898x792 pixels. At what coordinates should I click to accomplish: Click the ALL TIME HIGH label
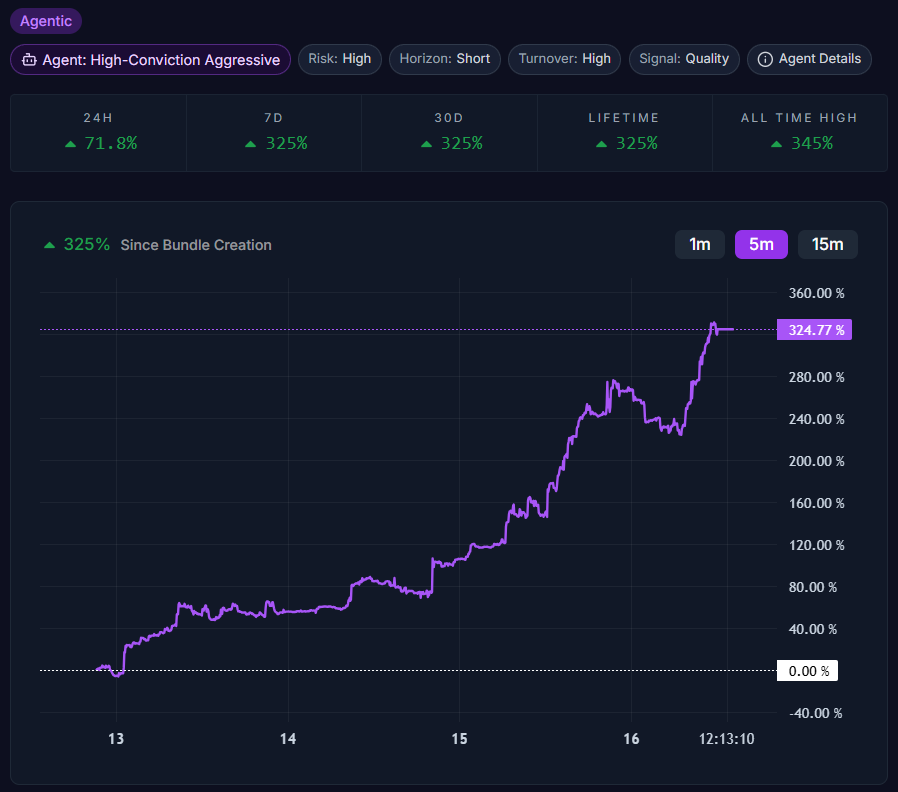point(799,118)
